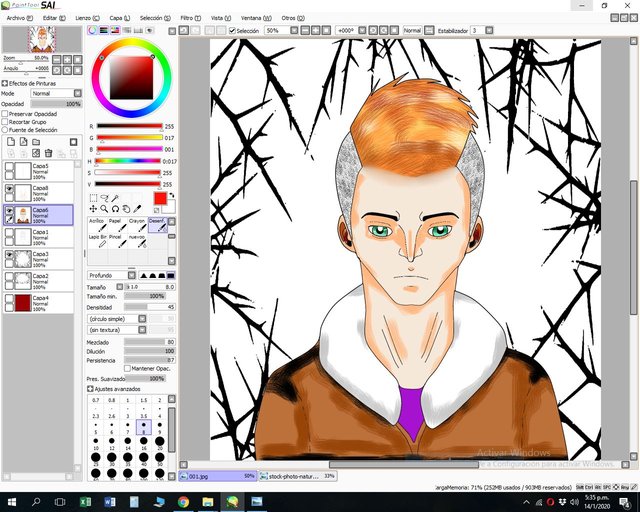Zoom in using navigator plus button
Viewport: 640px width, 512px height.
coord(67,60)
